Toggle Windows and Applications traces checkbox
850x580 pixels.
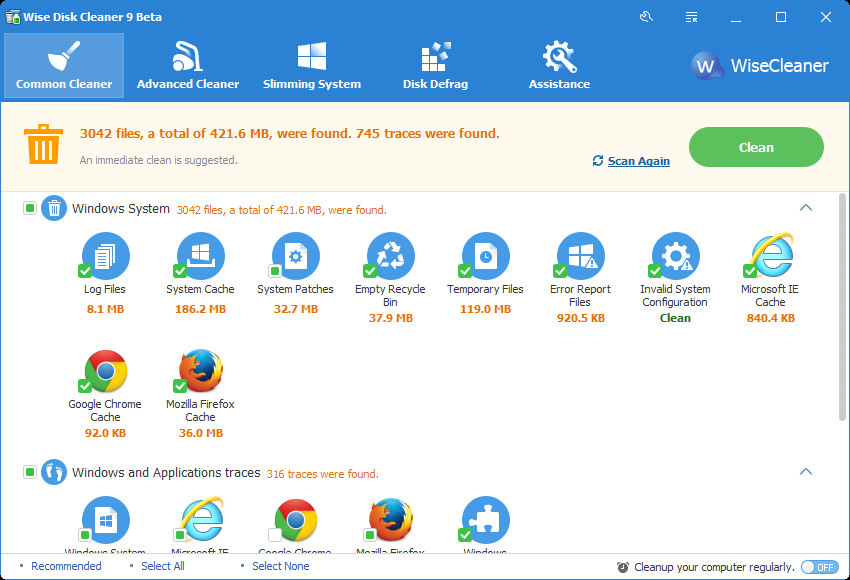point(30,472)
